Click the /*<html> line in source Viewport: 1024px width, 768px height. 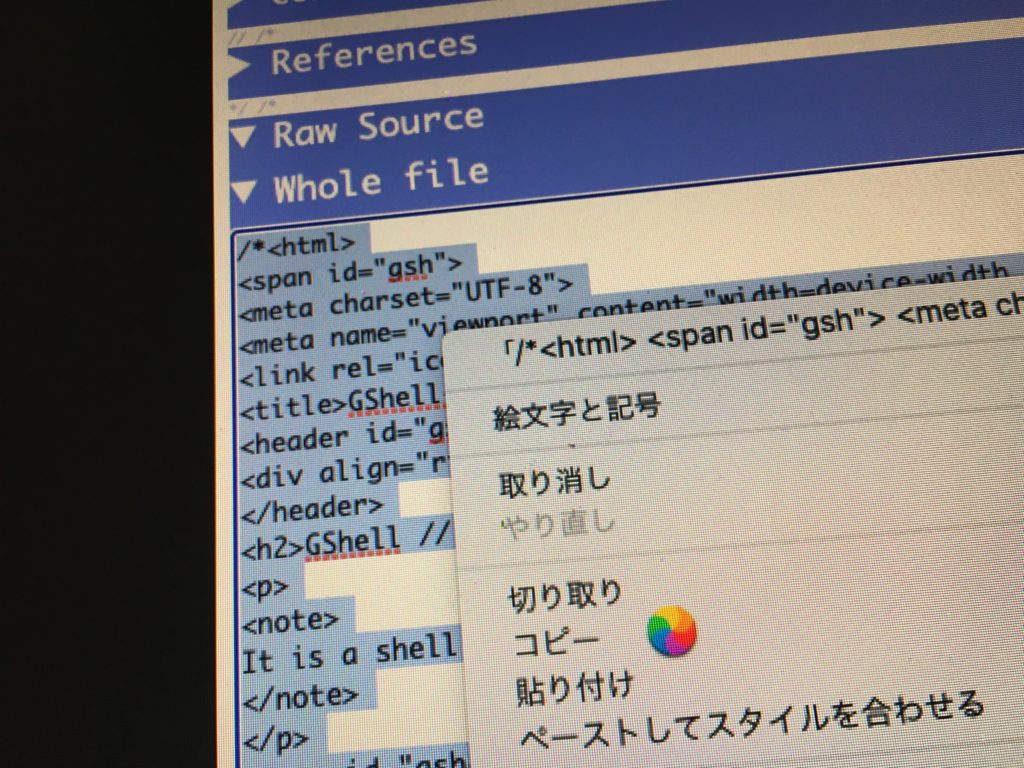pos(297,245)
